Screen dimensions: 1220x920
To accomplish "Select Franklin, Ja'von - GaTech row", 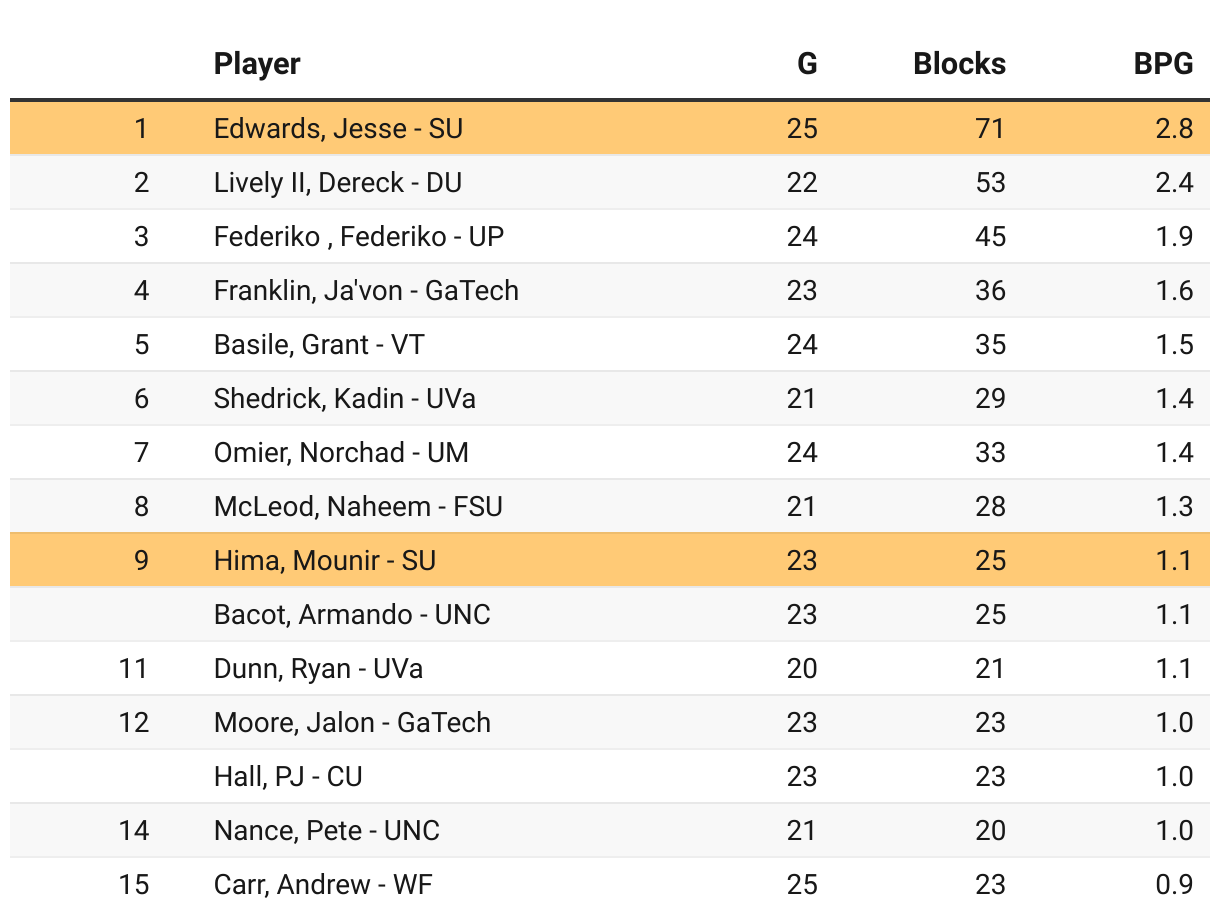I will 366,290.
